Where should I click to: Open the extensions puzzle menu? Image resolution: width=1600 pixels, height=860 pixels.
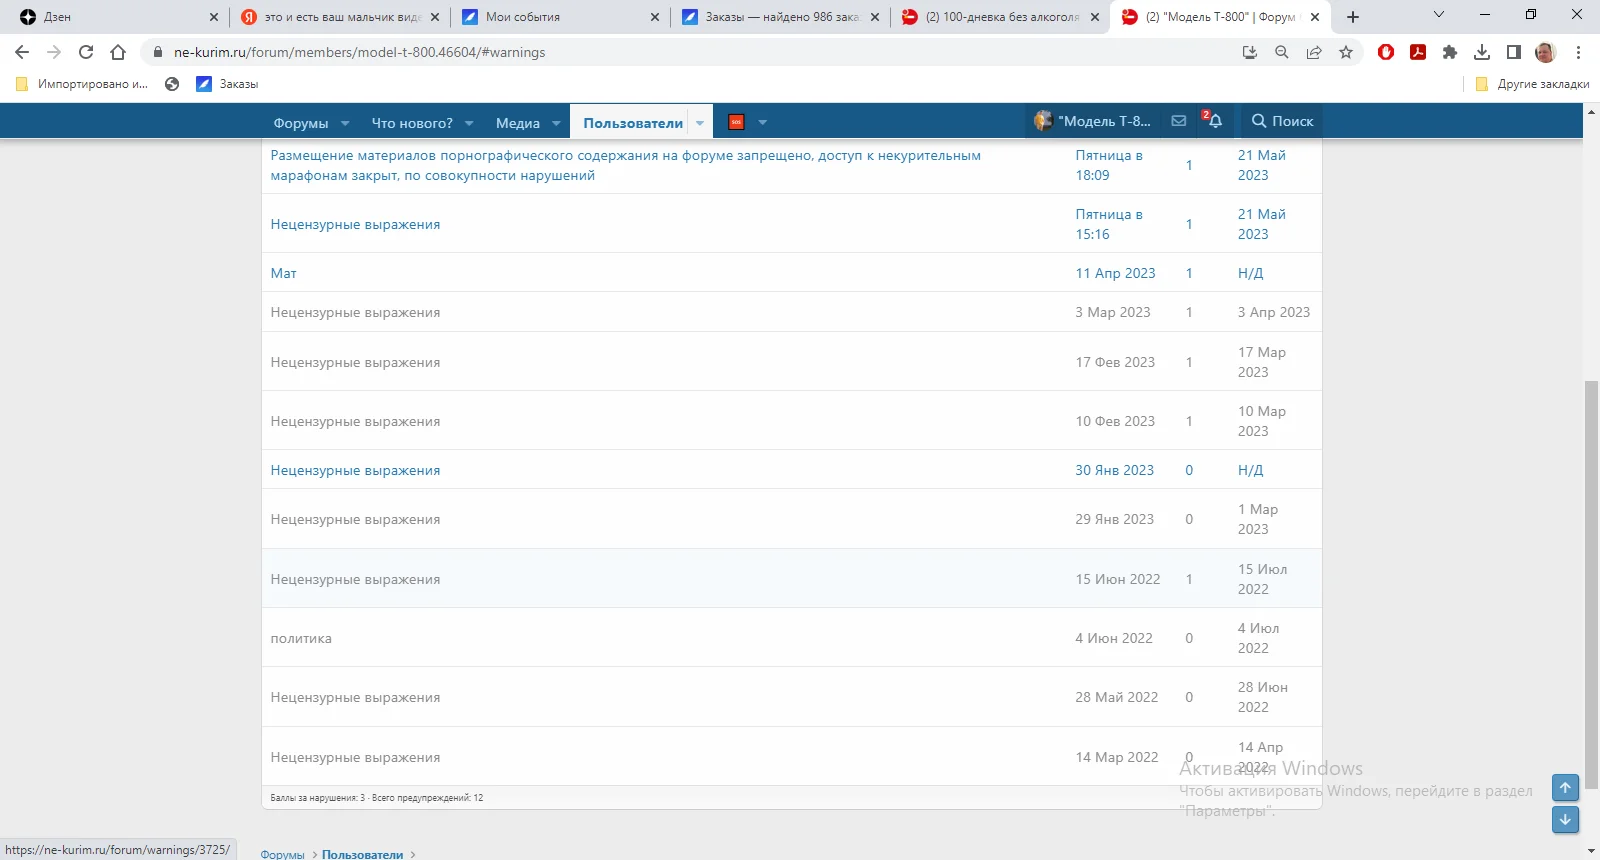click(1450, 52)
